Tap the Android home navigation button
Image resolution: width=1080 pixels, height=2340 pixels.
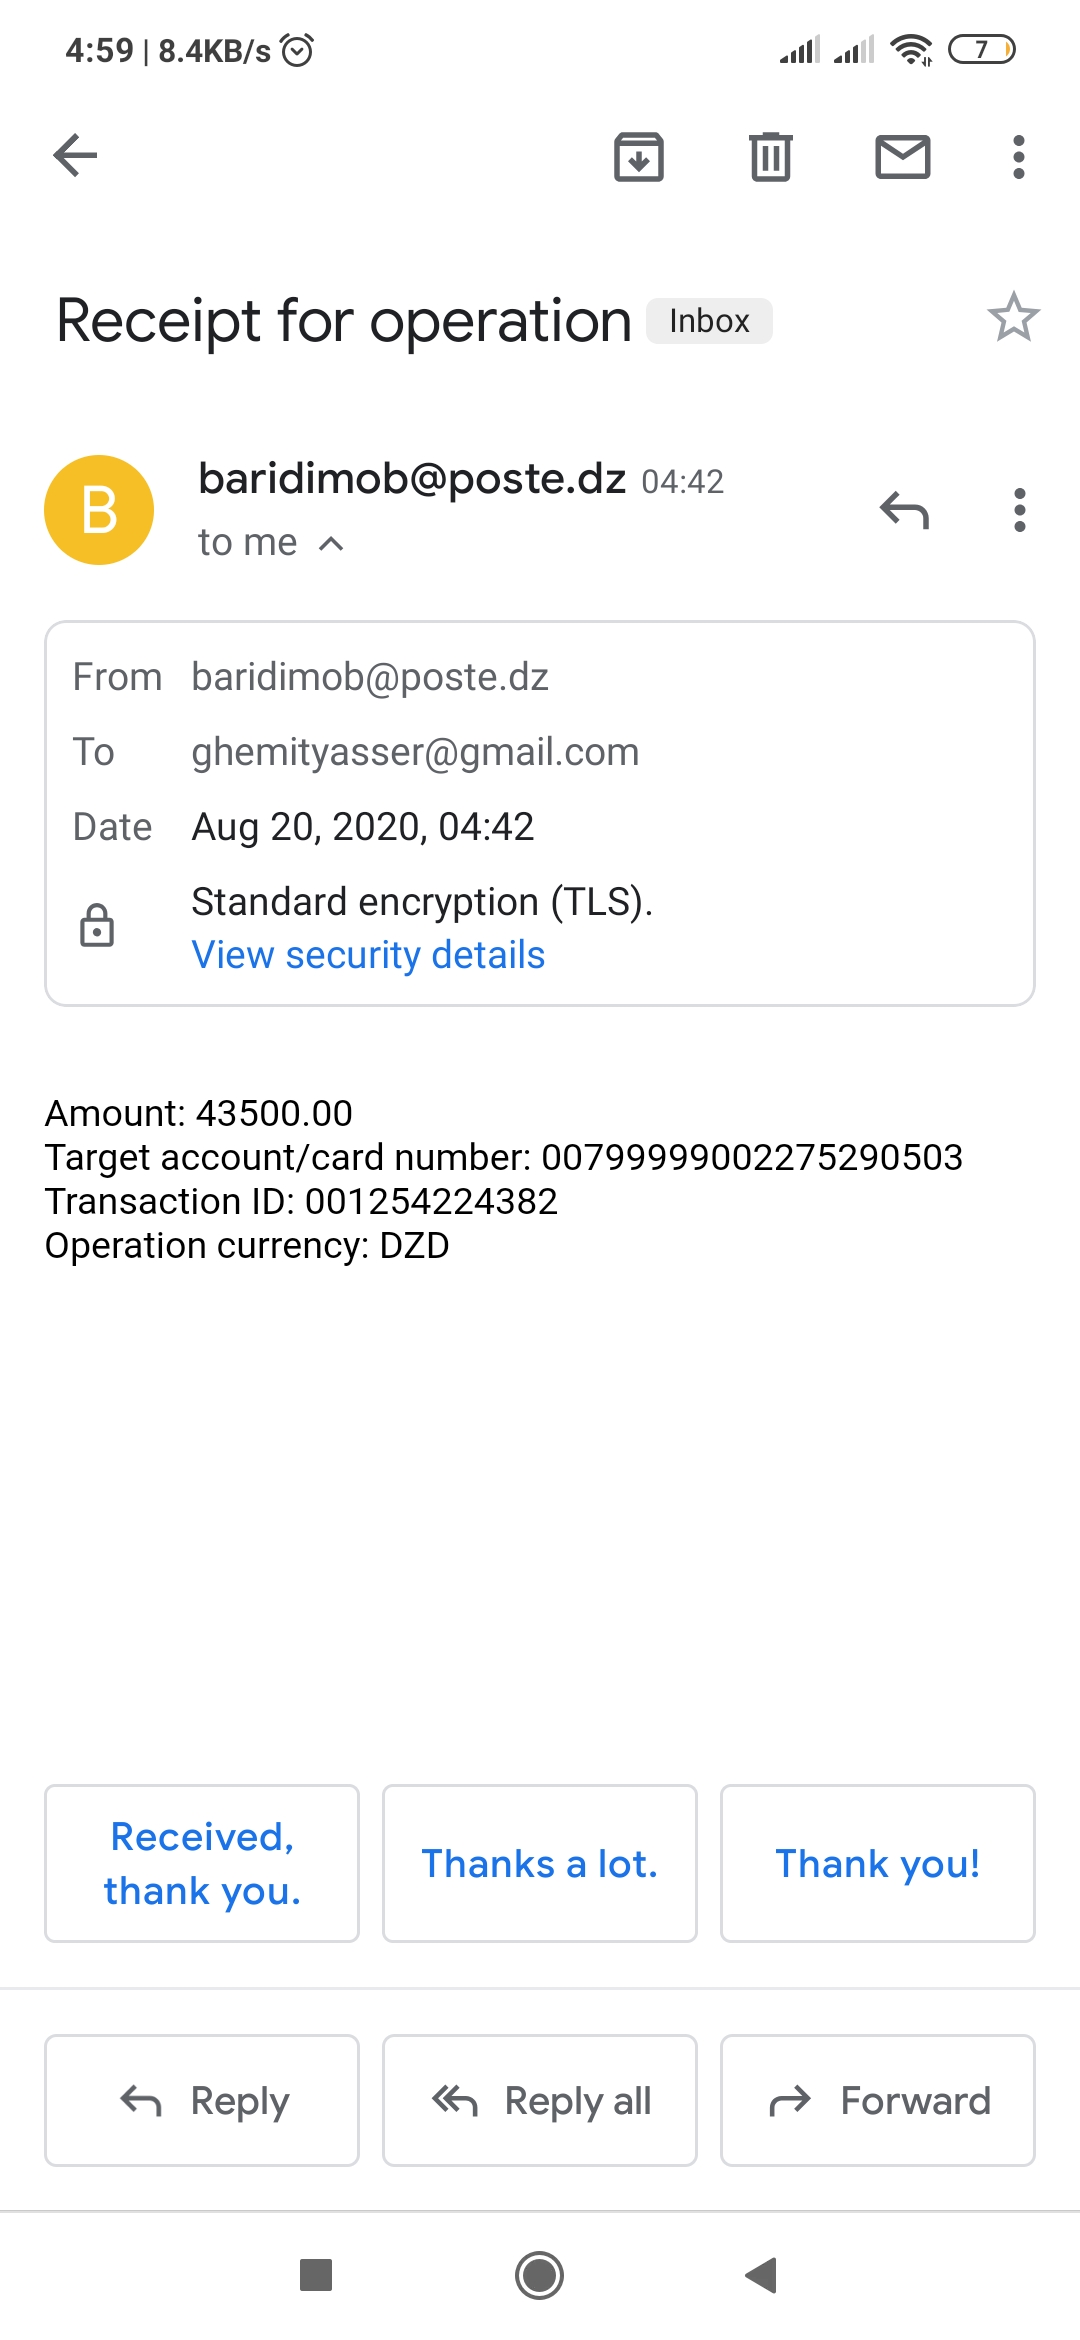point(540,2276)
